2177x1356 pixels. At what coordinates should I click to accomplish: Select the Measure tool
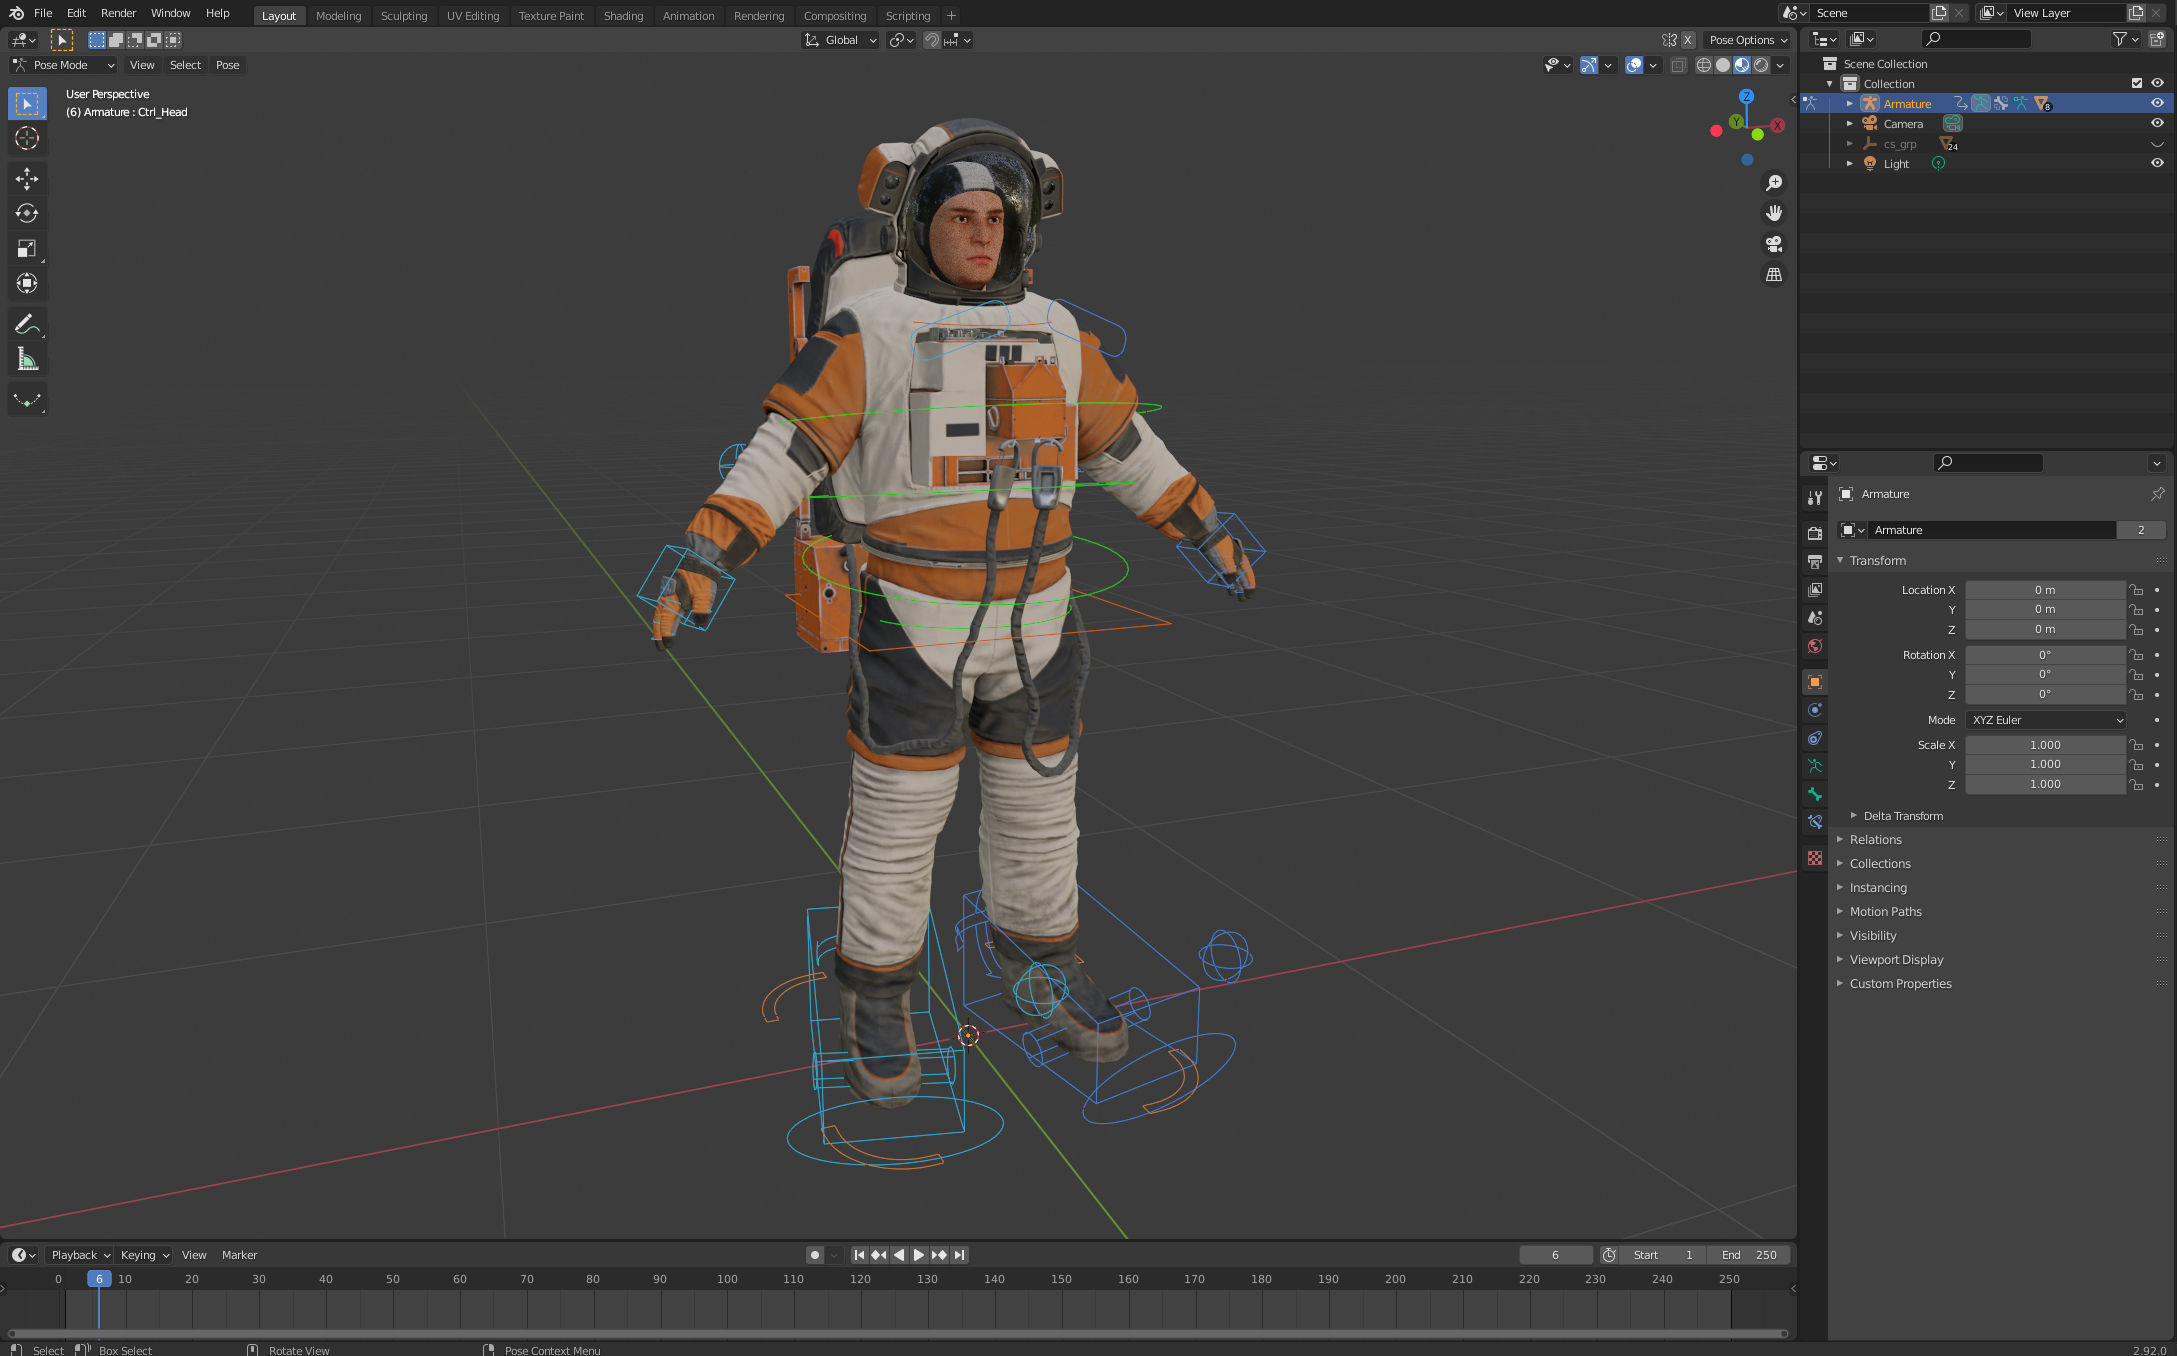(x=27, y=359)
